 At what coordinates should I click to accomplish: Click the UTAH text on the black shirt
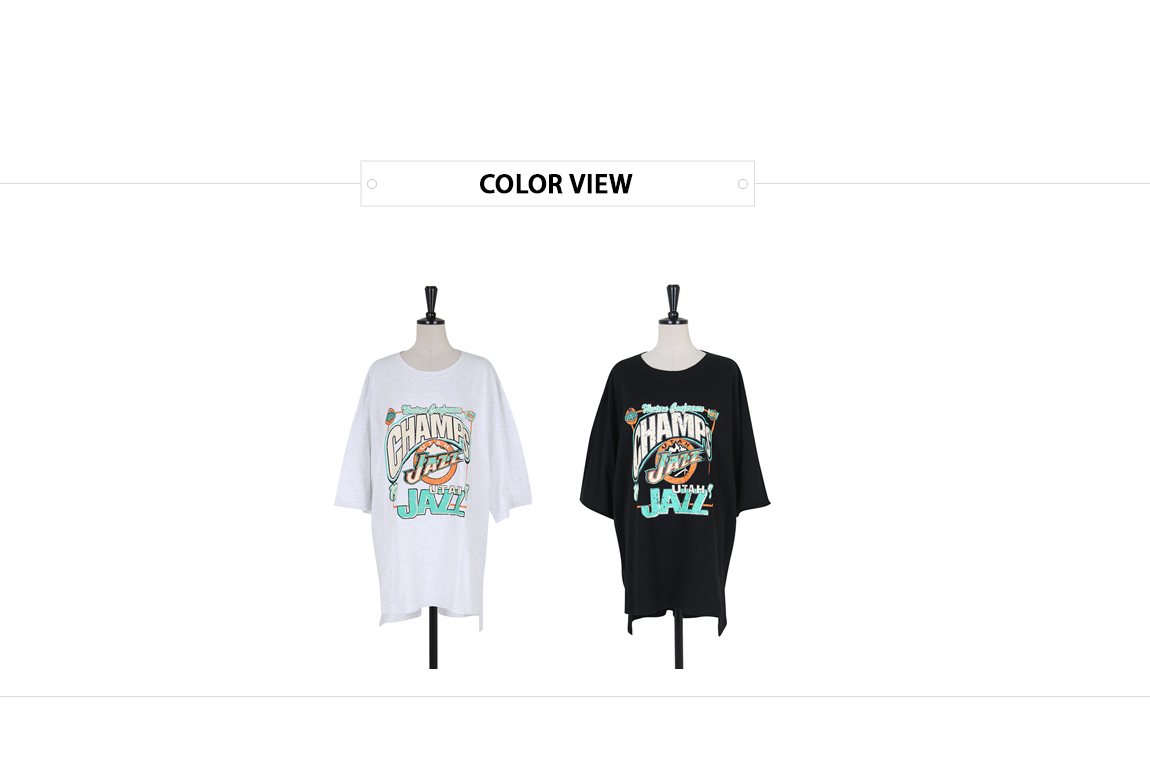(689, 488)
